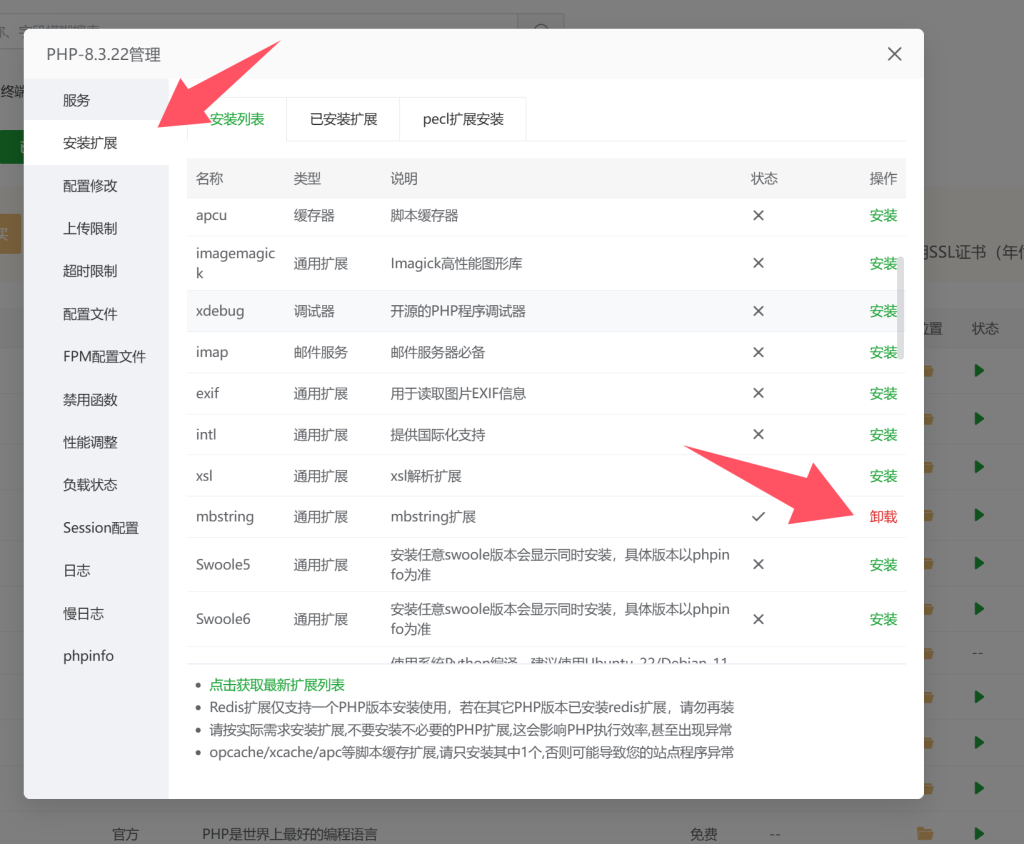This screenshot has width=1024, height=844.
Task: Install the imagemagick extension
Action: tap(883, 263)
